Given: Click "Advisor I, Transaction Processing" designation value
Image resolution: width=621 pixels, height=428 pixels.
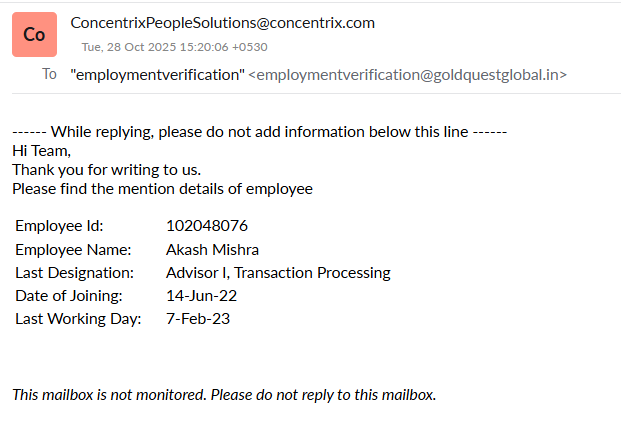Looking at the screenshot, I should (x=278, y=272).
